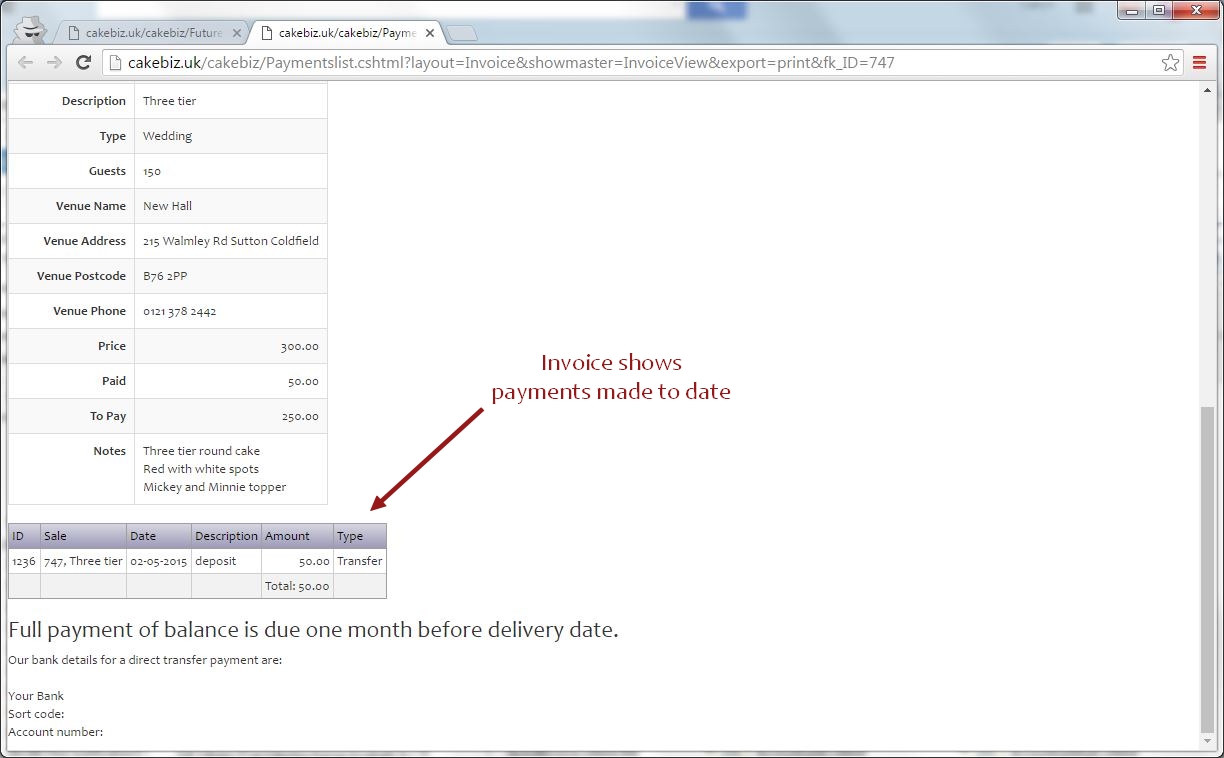1224x758 pixels.
Task: Click the forward navigation arrow
Action: 55,62
